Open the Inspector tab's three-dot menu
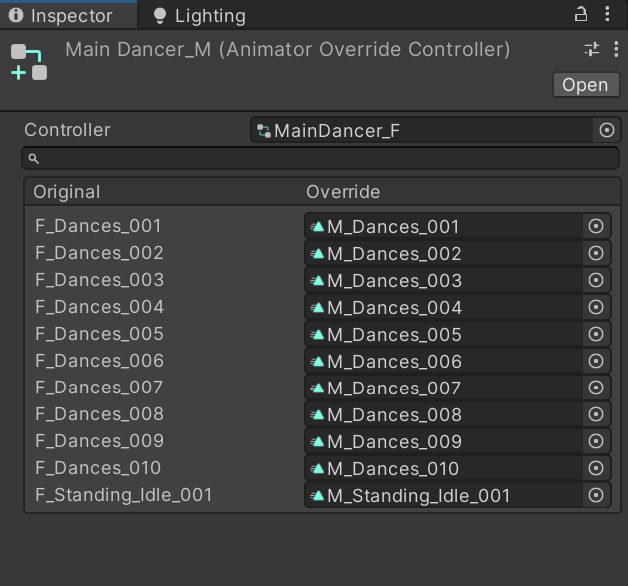 (x=608, y=14)
